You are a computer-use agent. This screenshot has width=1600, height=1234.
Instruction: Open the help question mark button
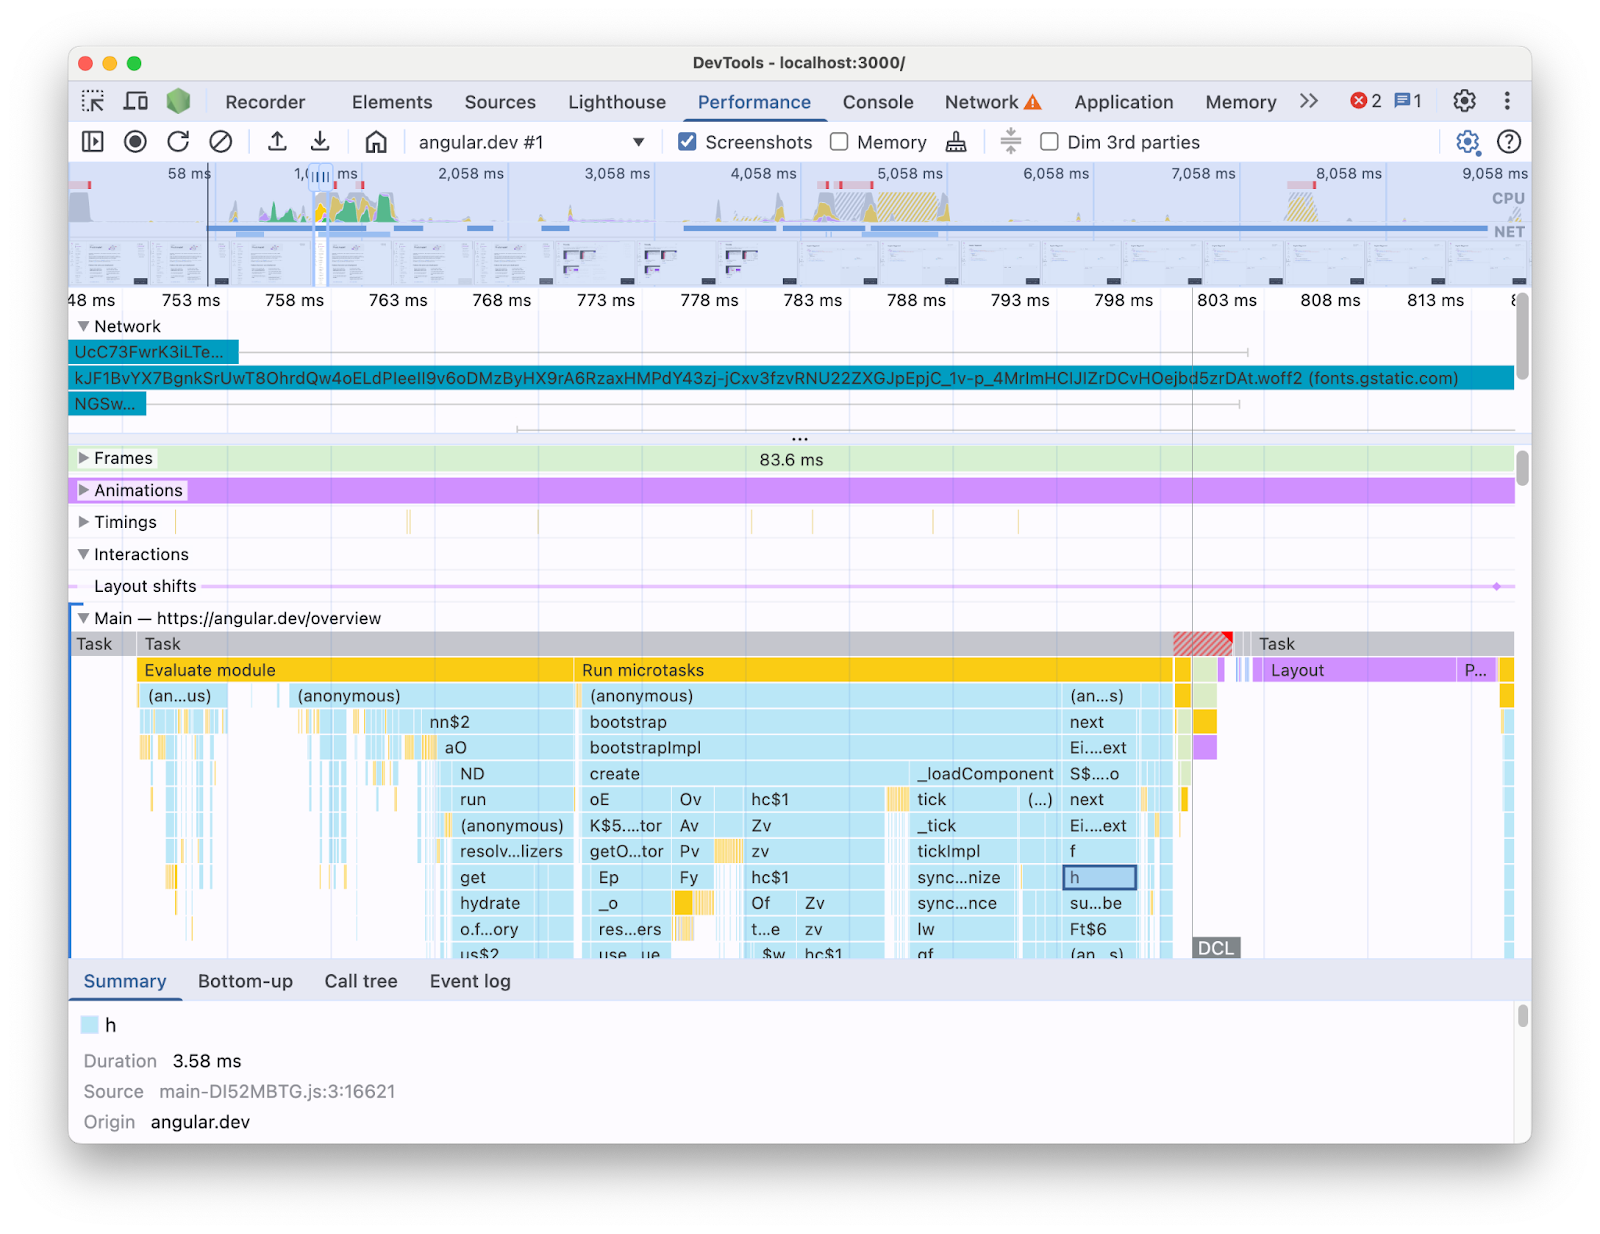point(1509,142)
